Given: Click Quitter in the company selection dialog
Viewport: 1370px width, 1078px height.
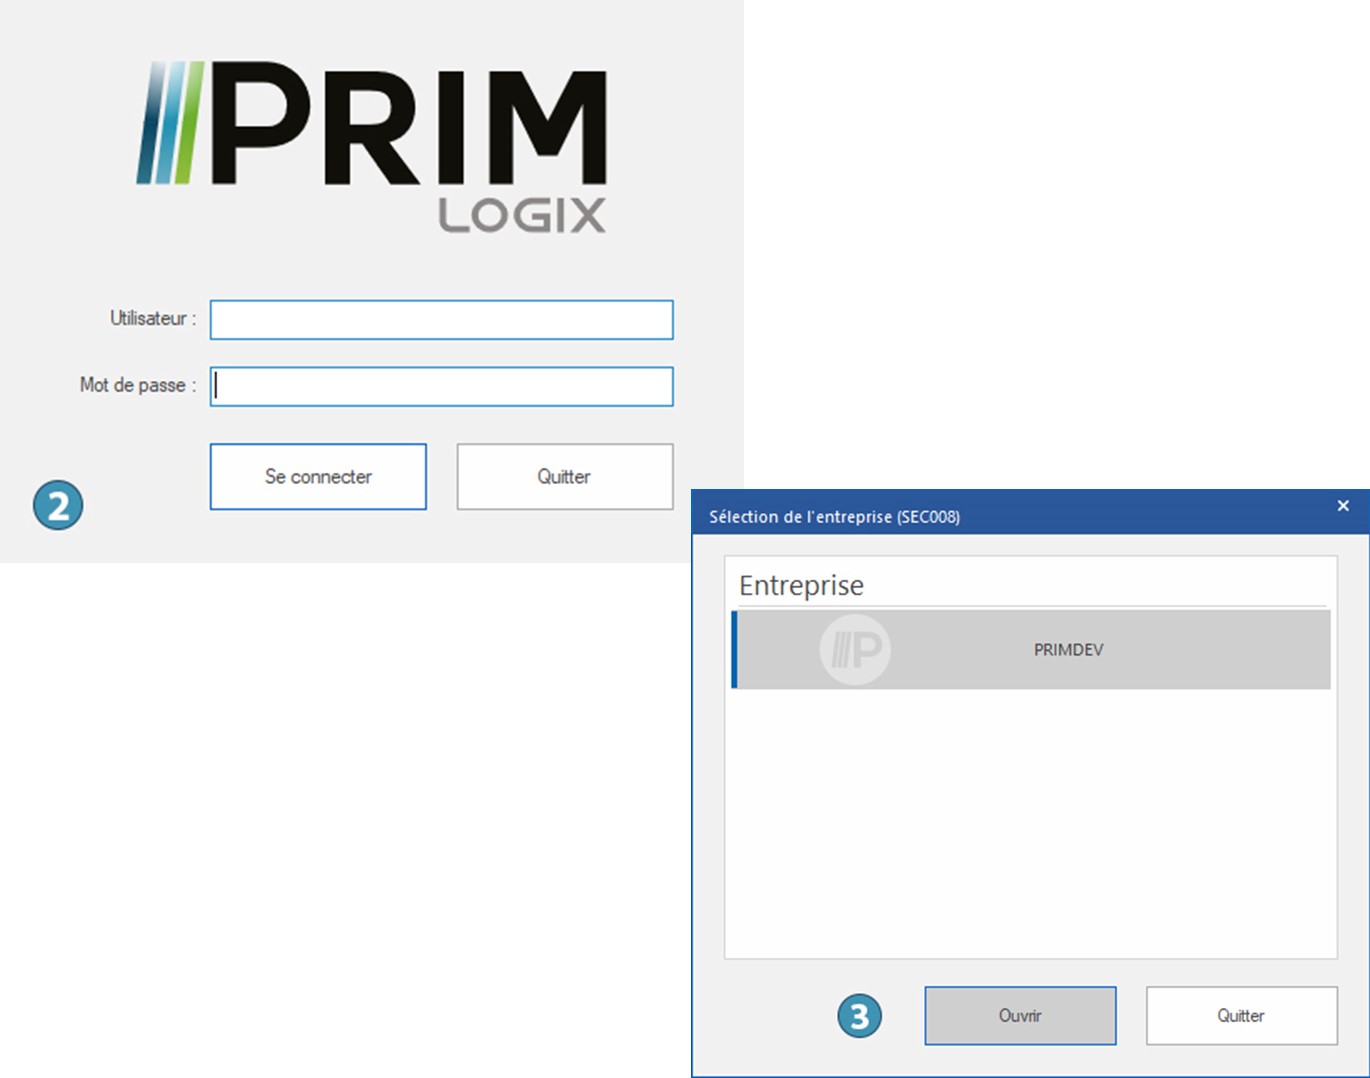Looking at the screenshot, I should pyautogui.click(x=1241, y=1016).
